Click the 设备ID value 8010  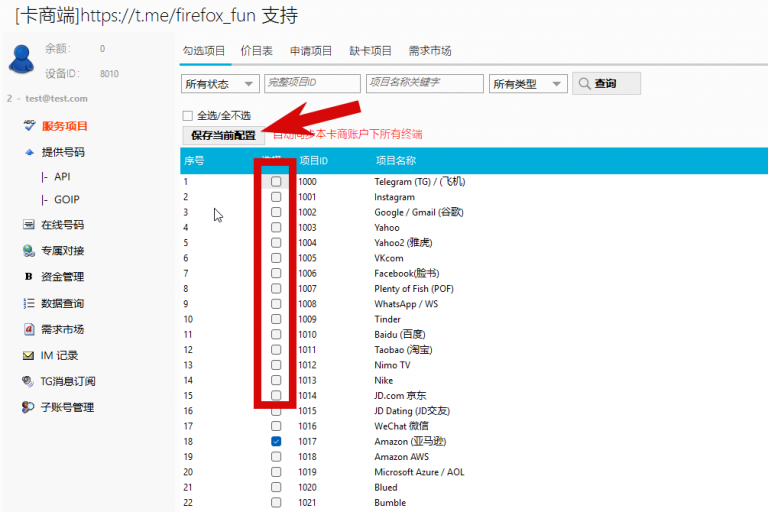pyautogui.click(x=109, y=74)
